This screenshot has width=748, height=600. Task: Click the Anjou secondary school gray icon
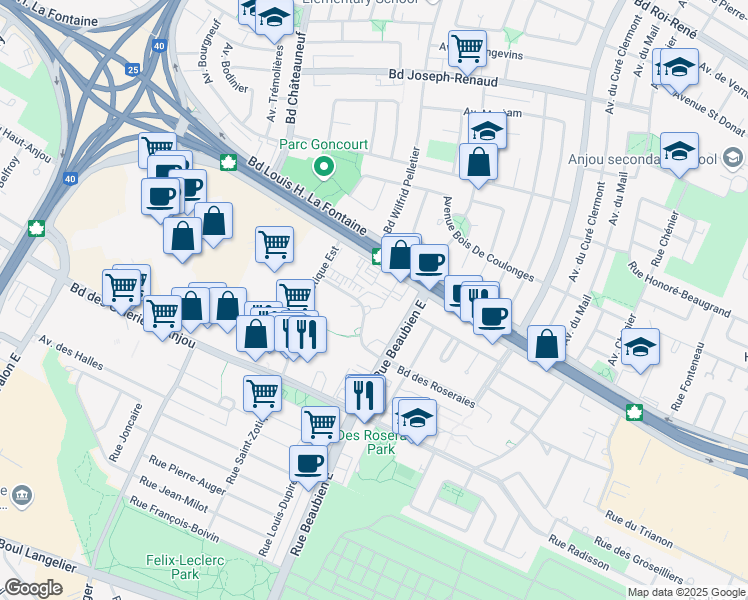[733, 158]
